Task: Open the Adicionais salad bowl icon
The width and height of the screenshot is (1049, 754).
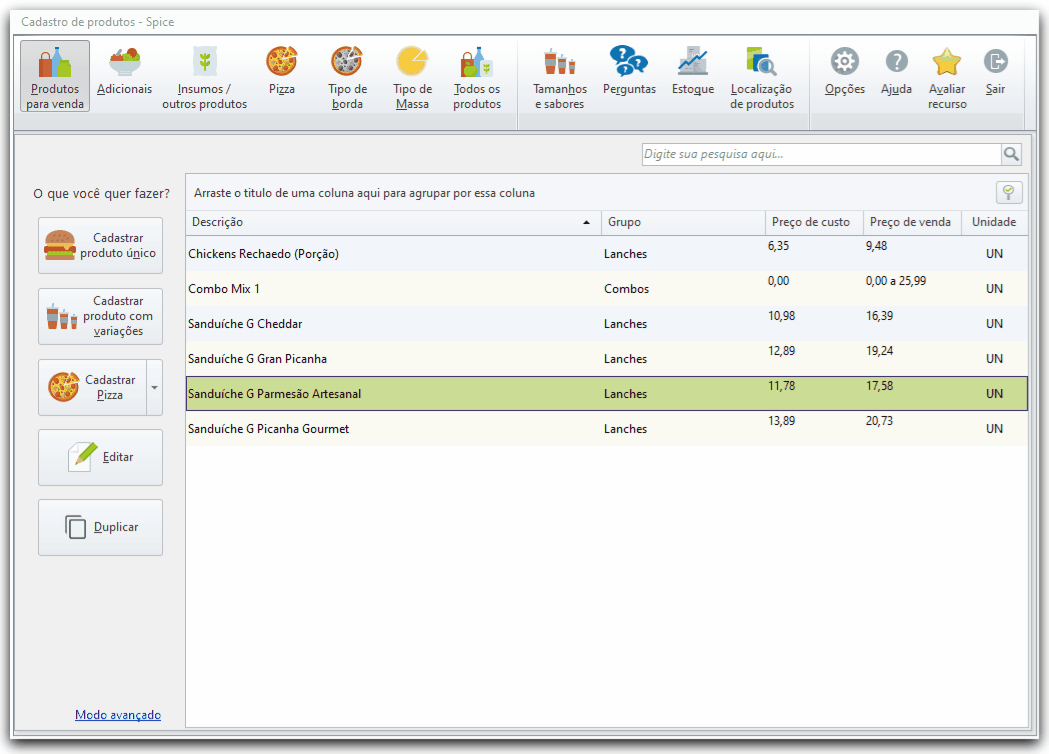Action: point(124,62)
